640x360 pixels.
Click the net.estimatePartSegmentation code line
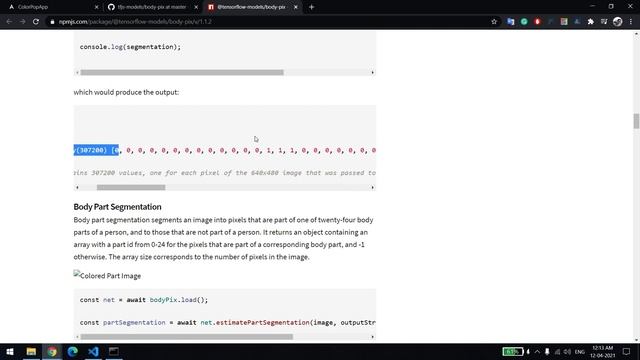click(x=227, y=322)
